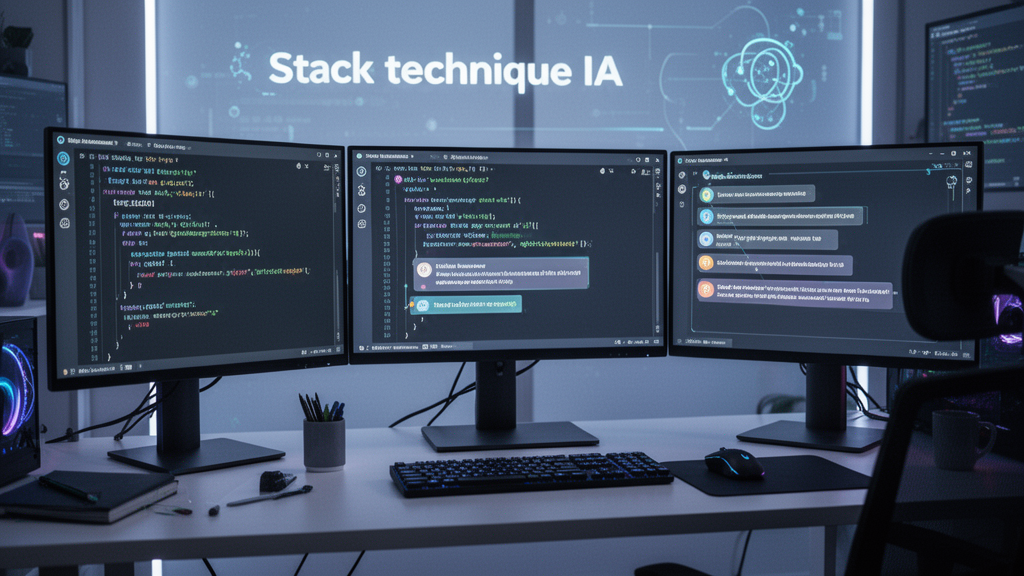Viewport: 1024px width, 576px height.
Task: Open the second tab in middle monitor's title bar
Action: pyautogui.click(x=466, y=157)
